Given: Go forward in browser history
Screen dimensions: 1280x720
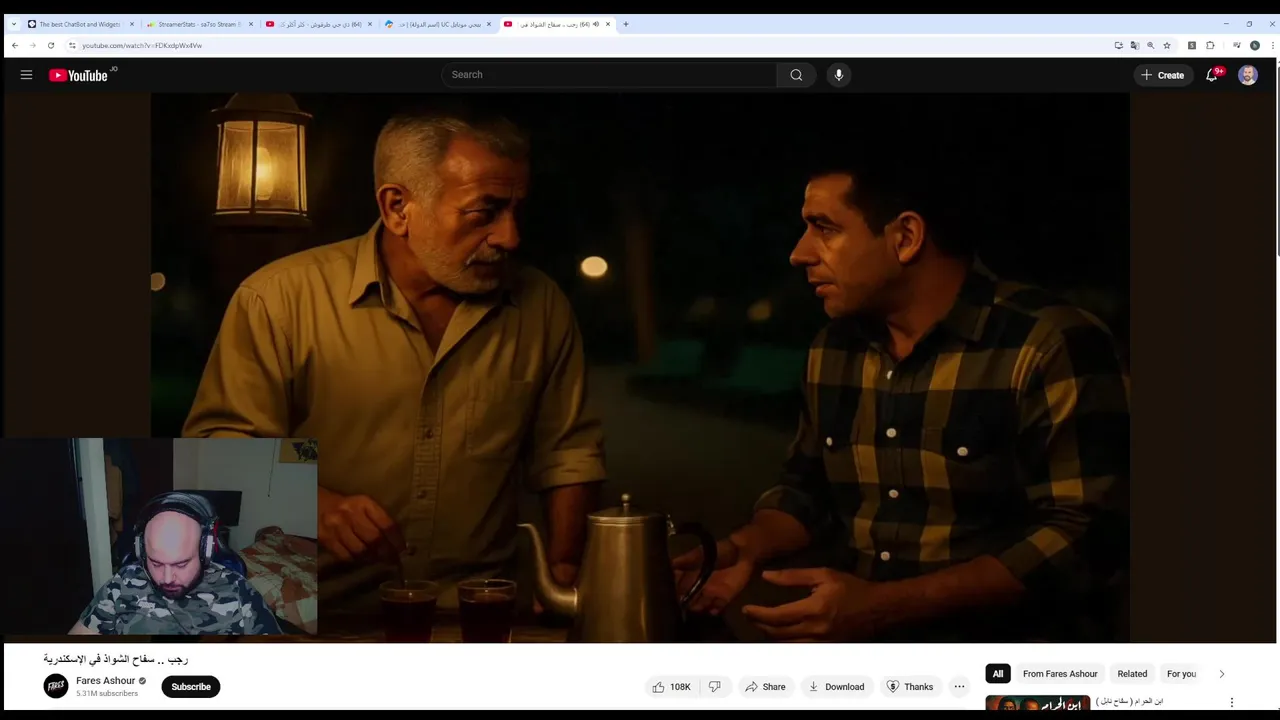Looking at the screenshot, I should 33,45.
